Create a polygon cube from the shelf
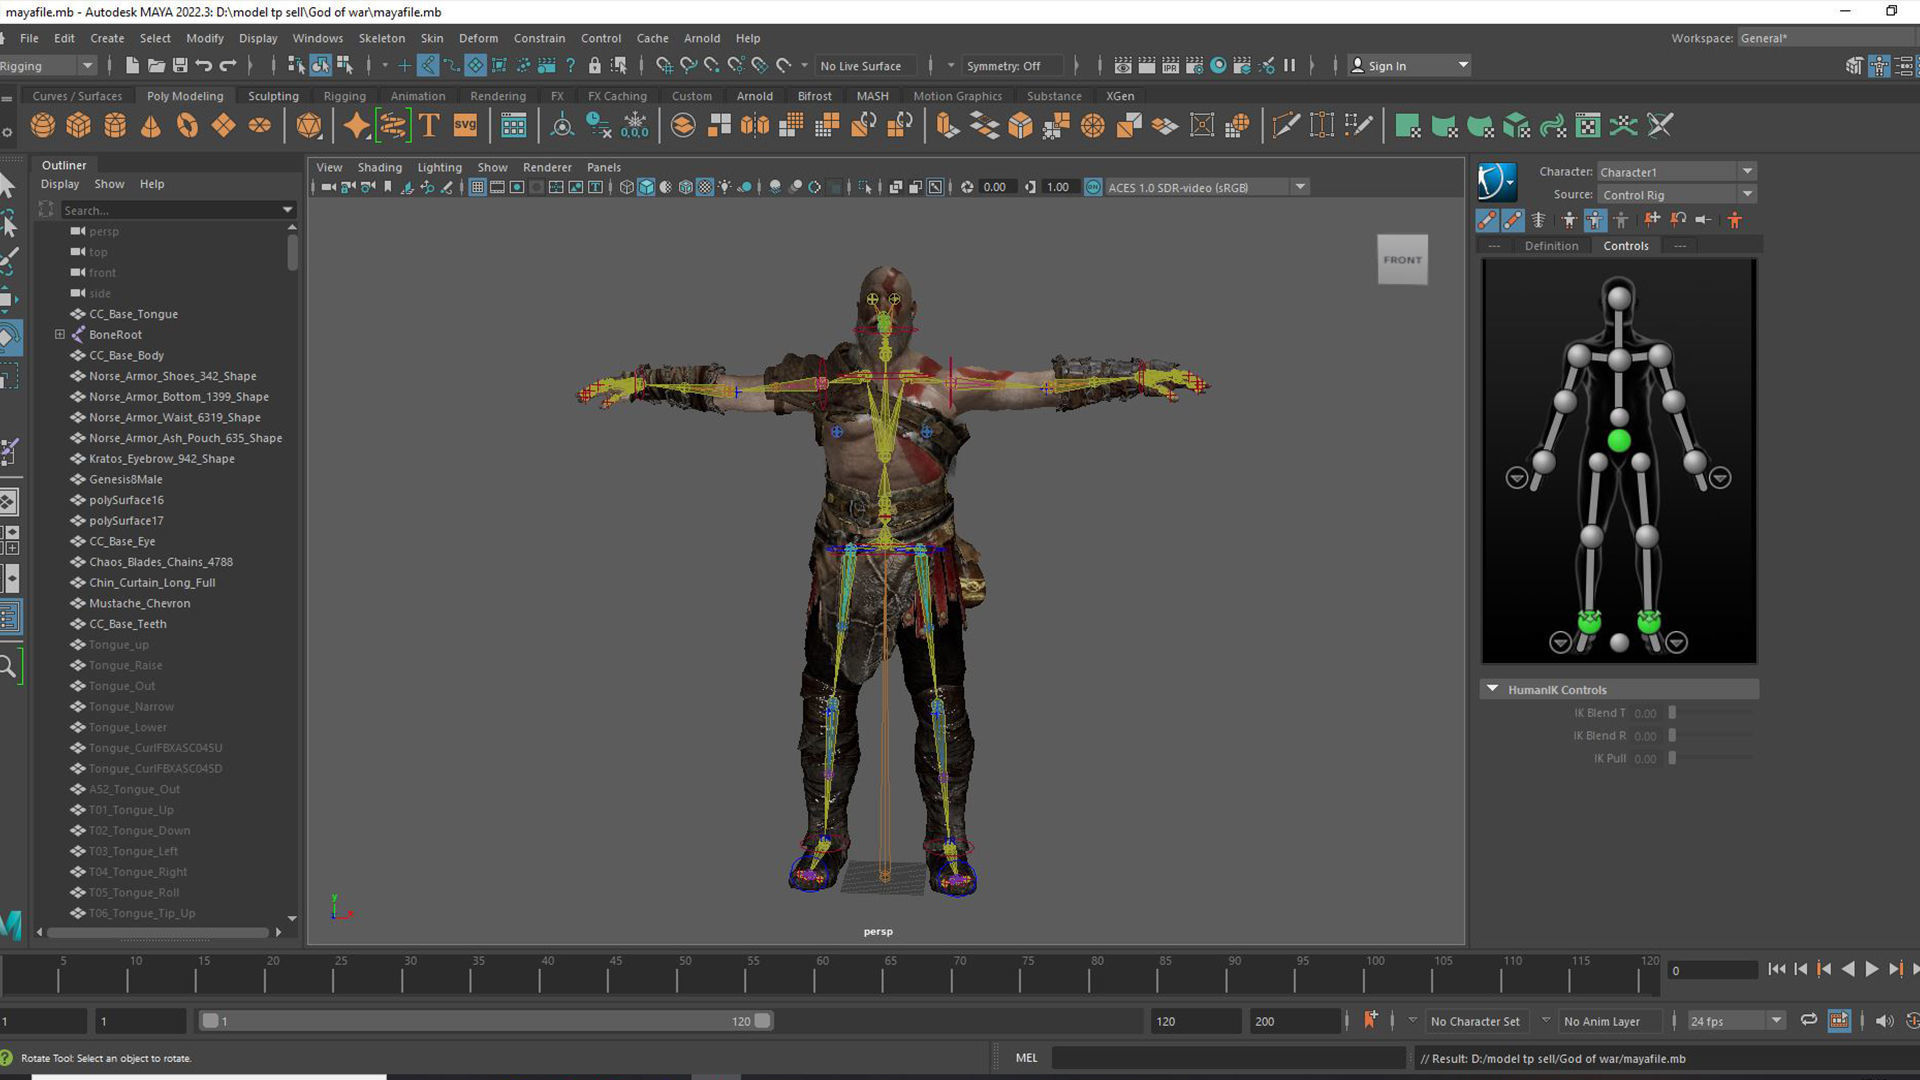This screenshot has width=1920, height=1080. 79,126
